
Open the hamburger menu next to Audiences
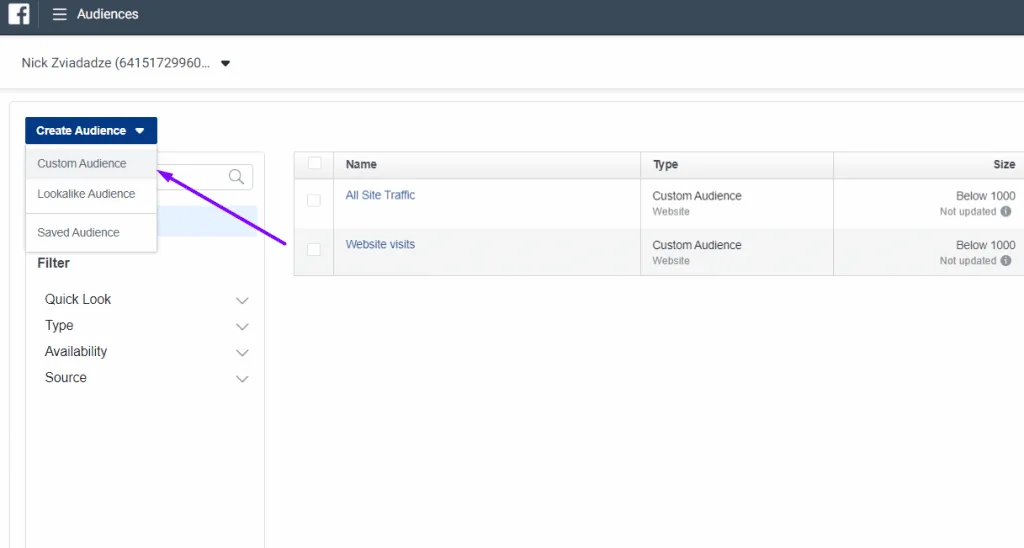pos(59,14)
